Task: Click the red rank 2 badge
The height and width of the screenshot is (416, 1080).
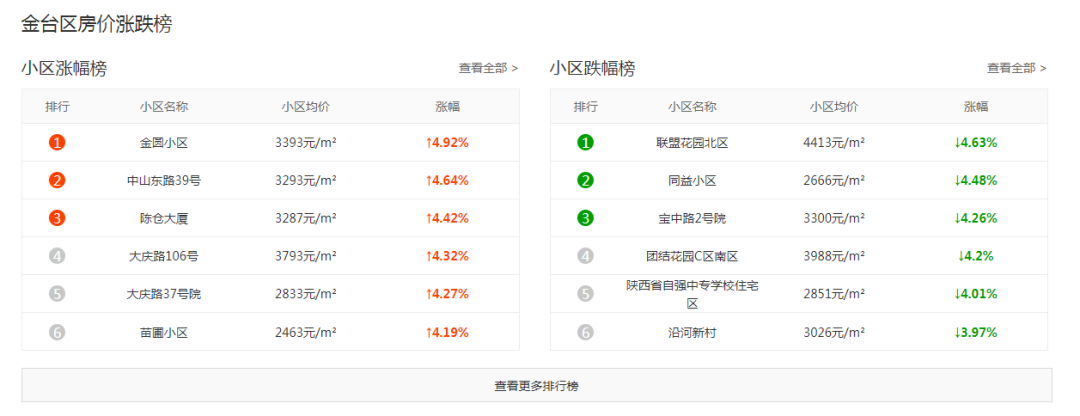Action: tap(57, 180)
